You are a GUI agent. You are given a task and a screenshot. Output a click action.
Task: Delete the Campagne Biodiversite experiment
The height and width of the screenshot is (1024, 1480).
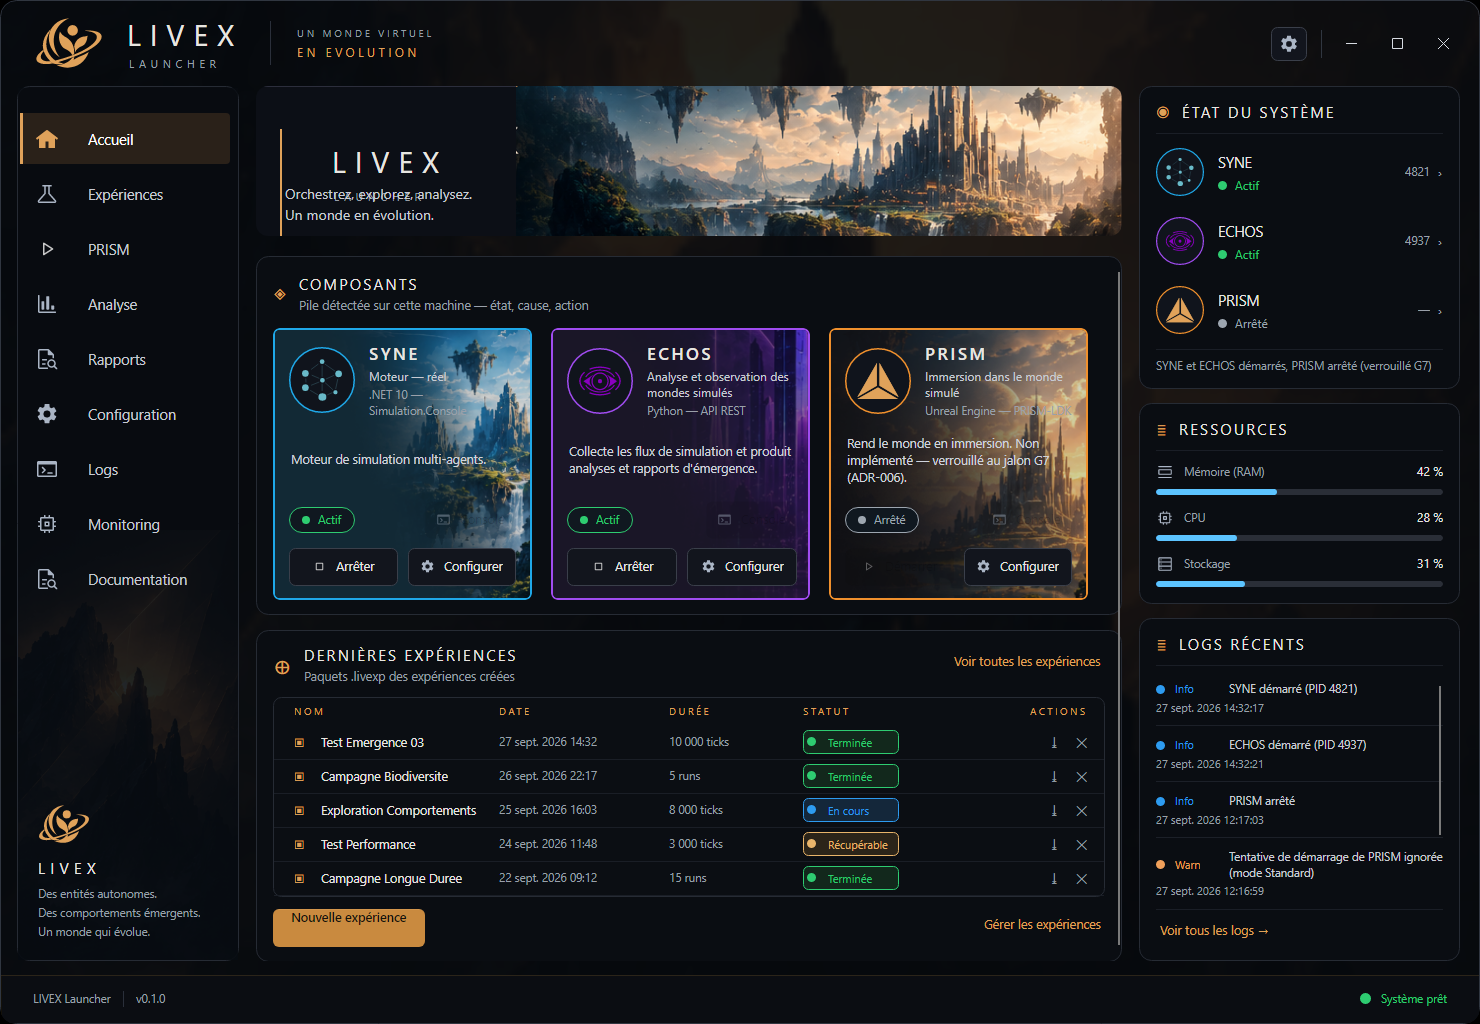pos(1081,777)
